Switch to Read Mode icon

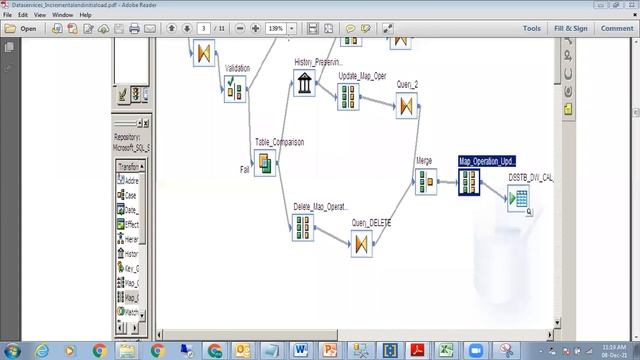[387, 29]
